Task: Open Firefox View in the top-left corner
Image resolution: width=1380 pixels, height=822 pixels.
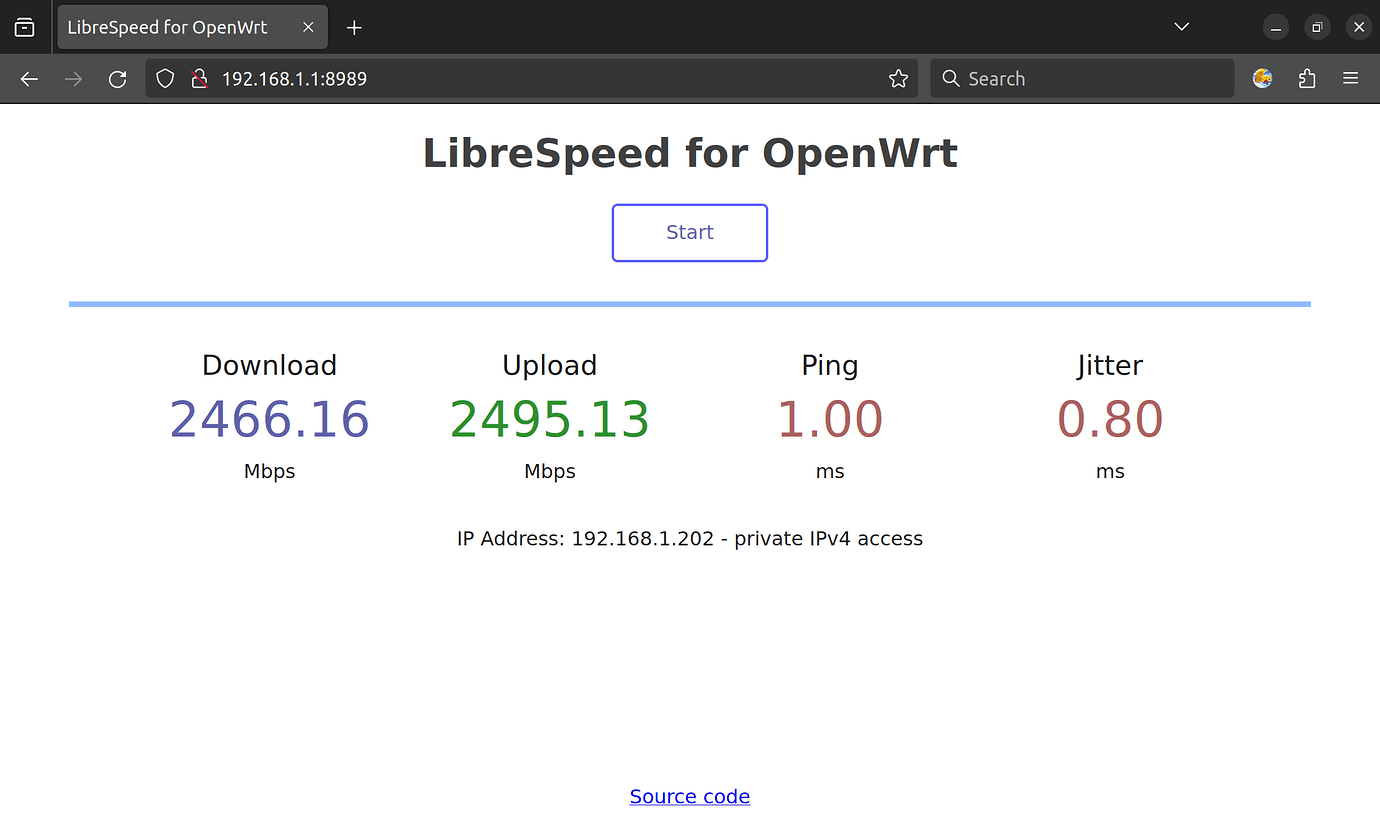Action: (x=24, y=27)
